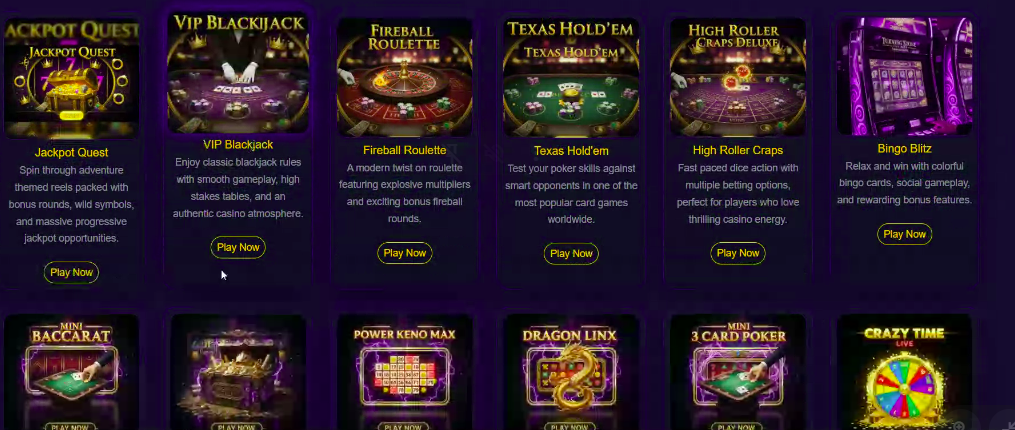Select the Bingo Blitz slot machine image

[904, 76]
